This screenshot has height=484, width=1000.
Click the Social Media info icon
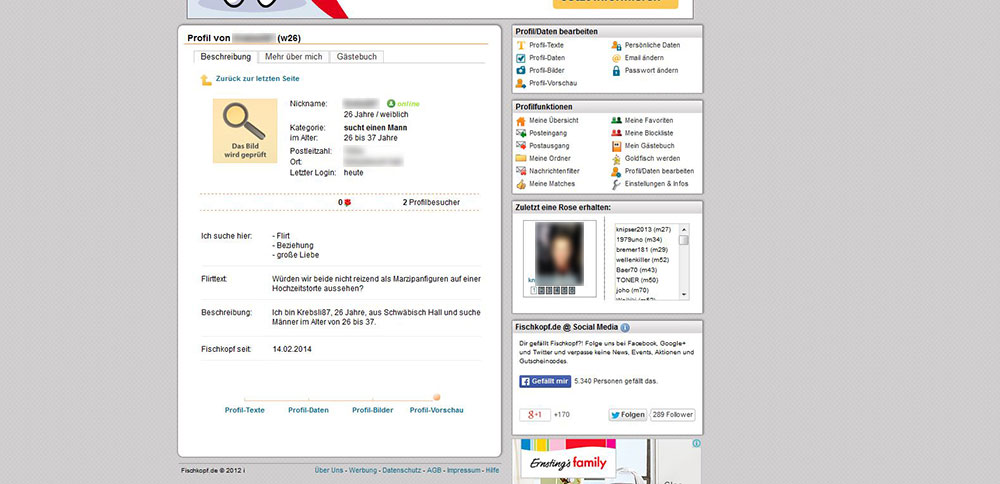625,327
